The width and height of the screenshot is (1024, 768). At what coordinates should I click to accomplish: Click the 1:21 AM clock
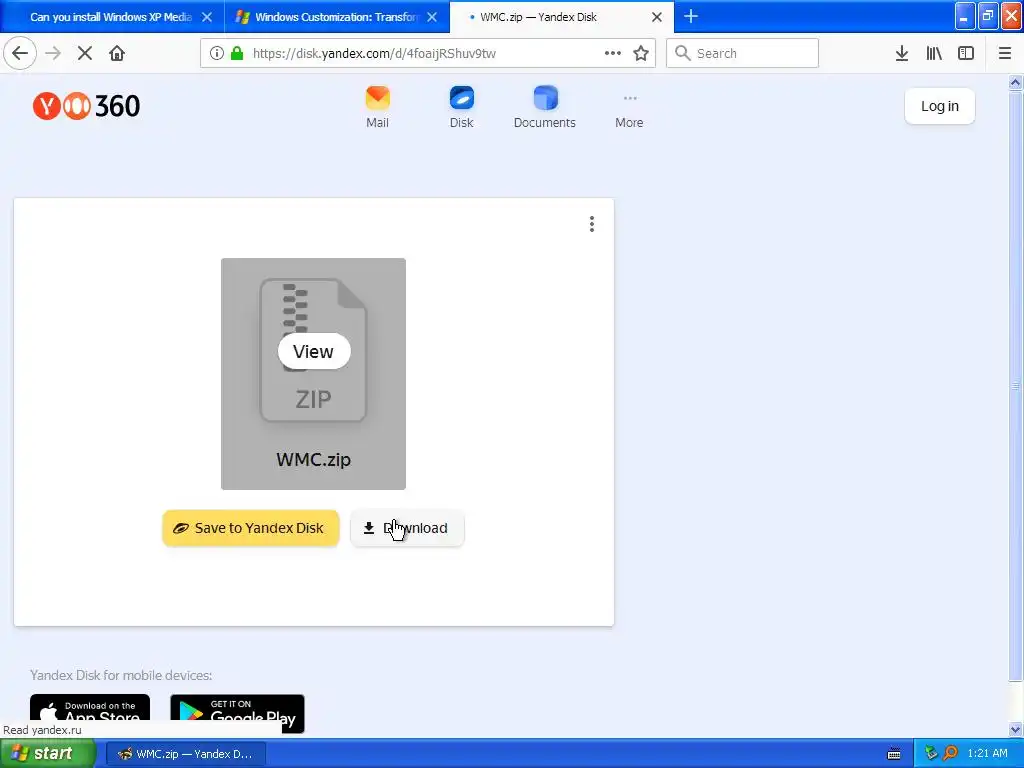[987, 754]
